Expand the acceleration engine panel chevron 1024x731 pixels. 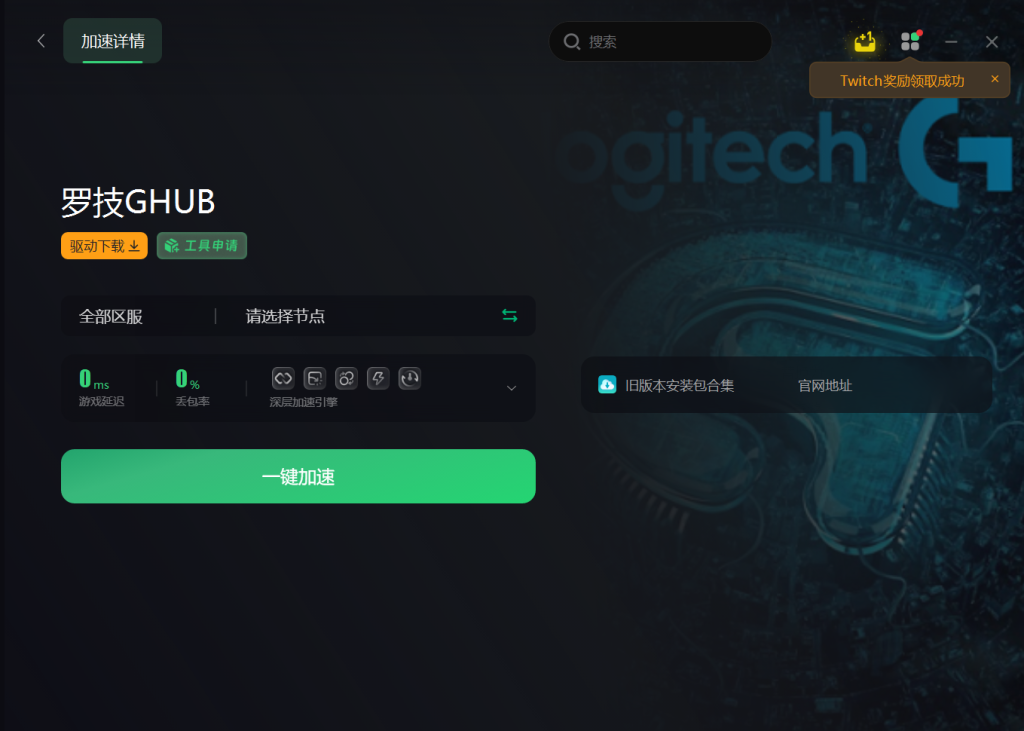[511, 388]
